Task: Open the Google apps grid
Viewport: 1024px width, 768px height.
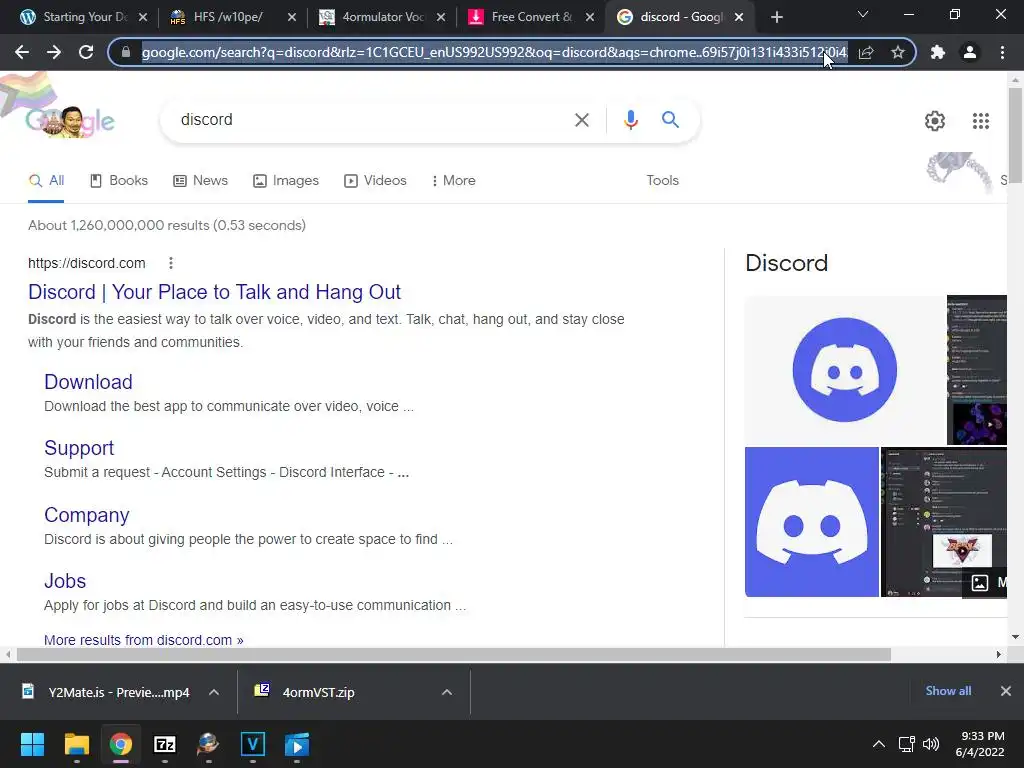Action: (x=980, y=121)
